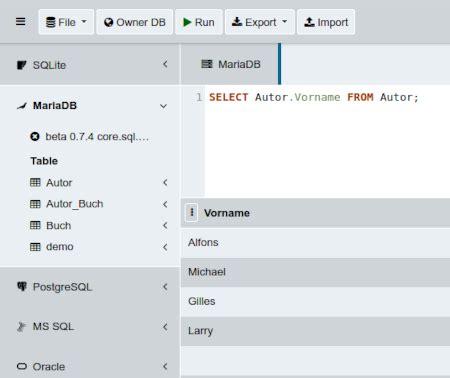Click the Export download icon

click(x=237, y=22)
